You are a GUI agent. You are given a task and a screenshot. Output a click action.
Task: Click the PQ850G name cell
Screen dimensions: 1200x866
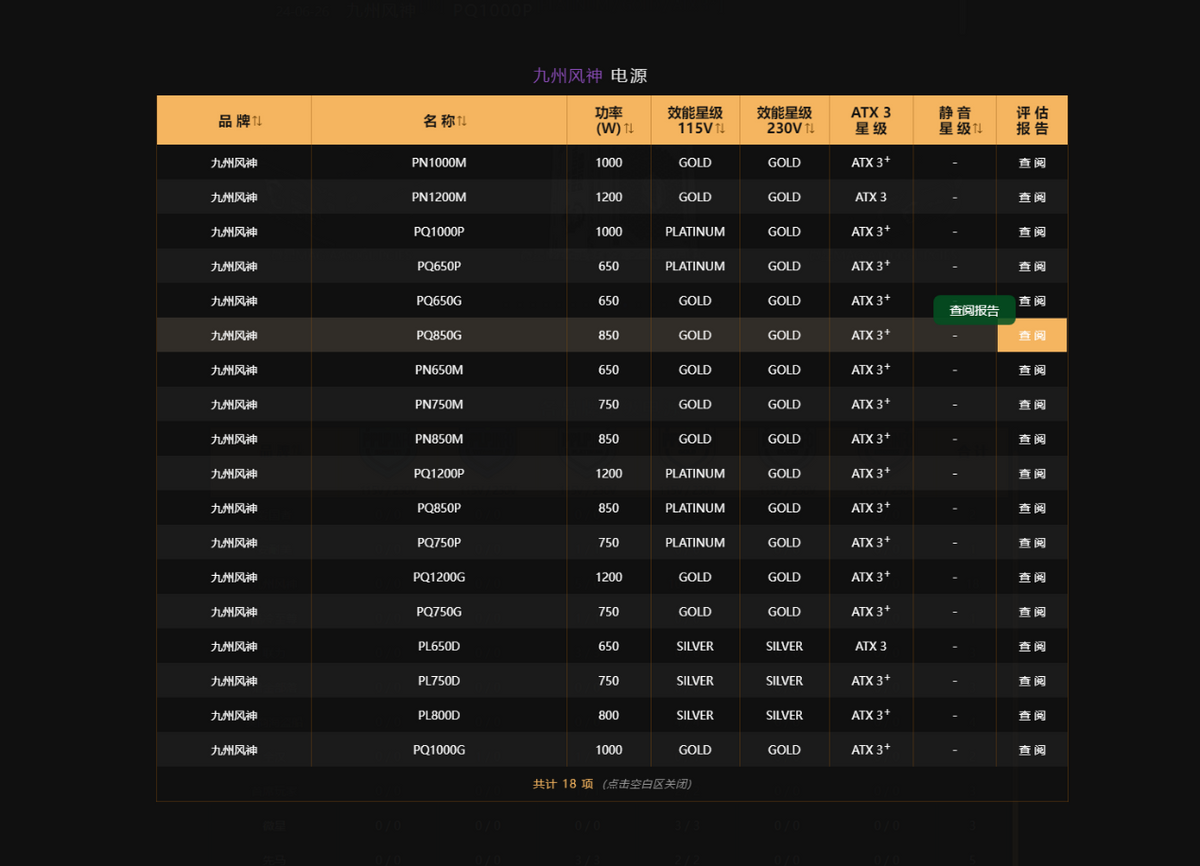pyautogui.click(x=439, y=335)
